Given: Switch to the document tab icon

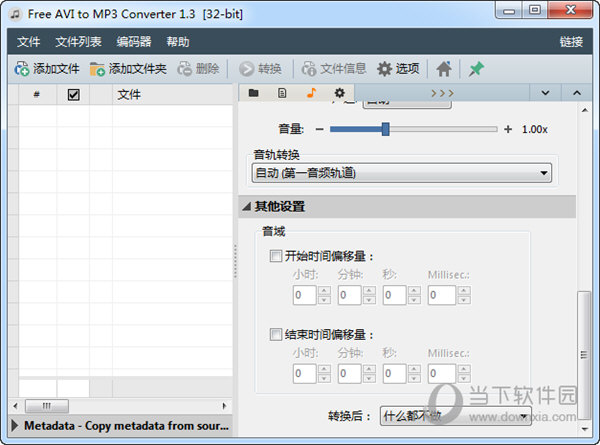Looking at the screenshot, I should pos(282,93).
